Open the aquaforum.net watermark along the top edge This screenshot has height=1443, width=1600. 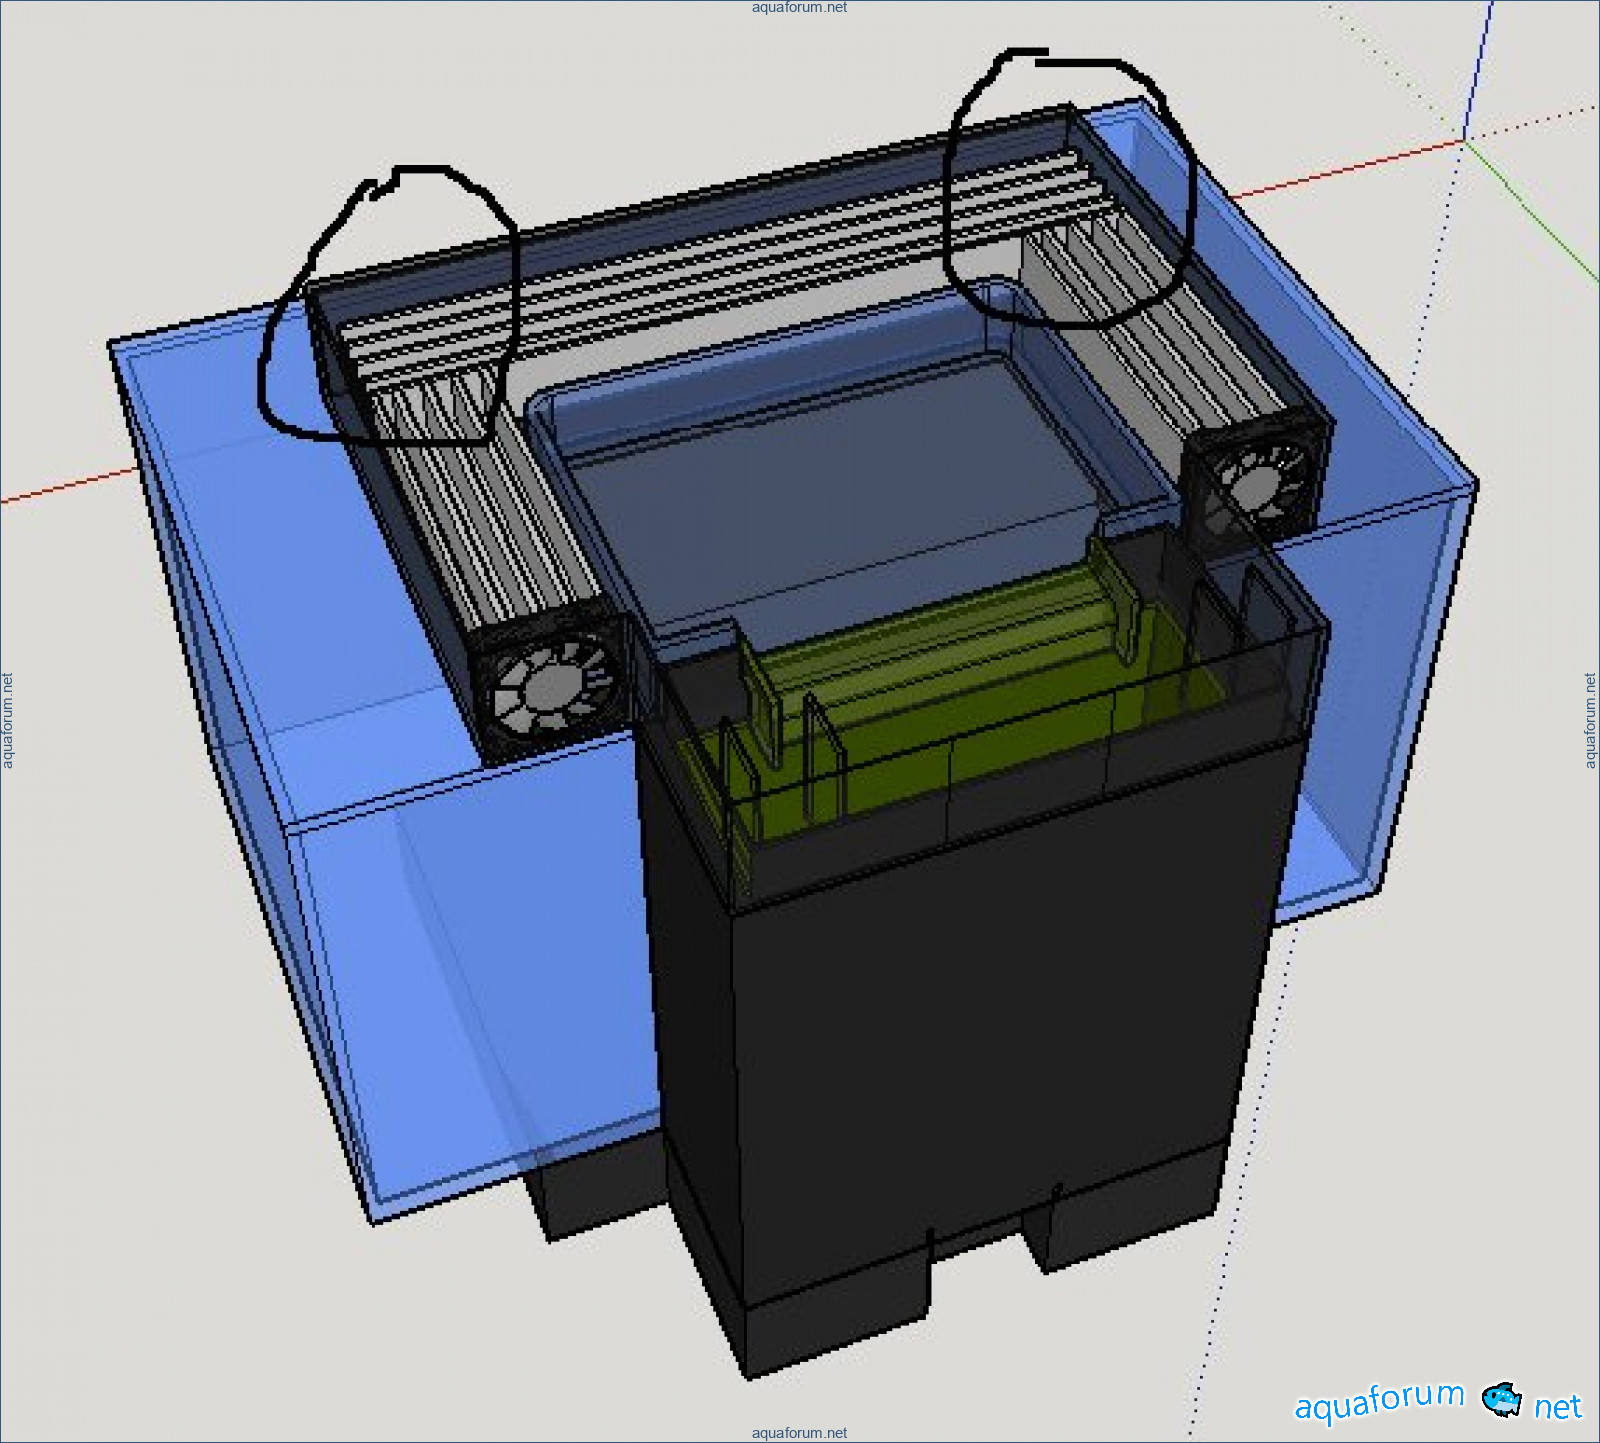799,8
